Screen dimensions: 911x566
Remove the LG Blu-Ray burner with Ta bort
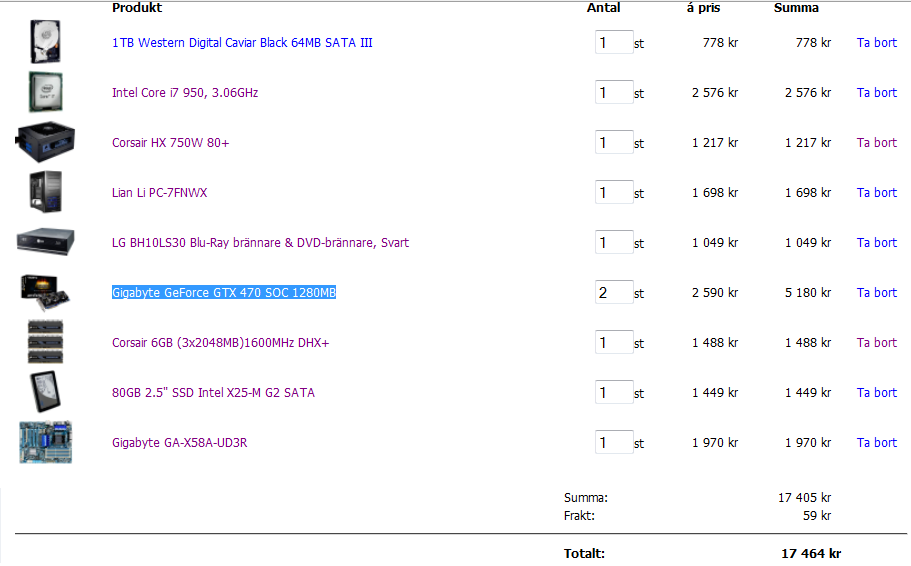click(876, 243)
